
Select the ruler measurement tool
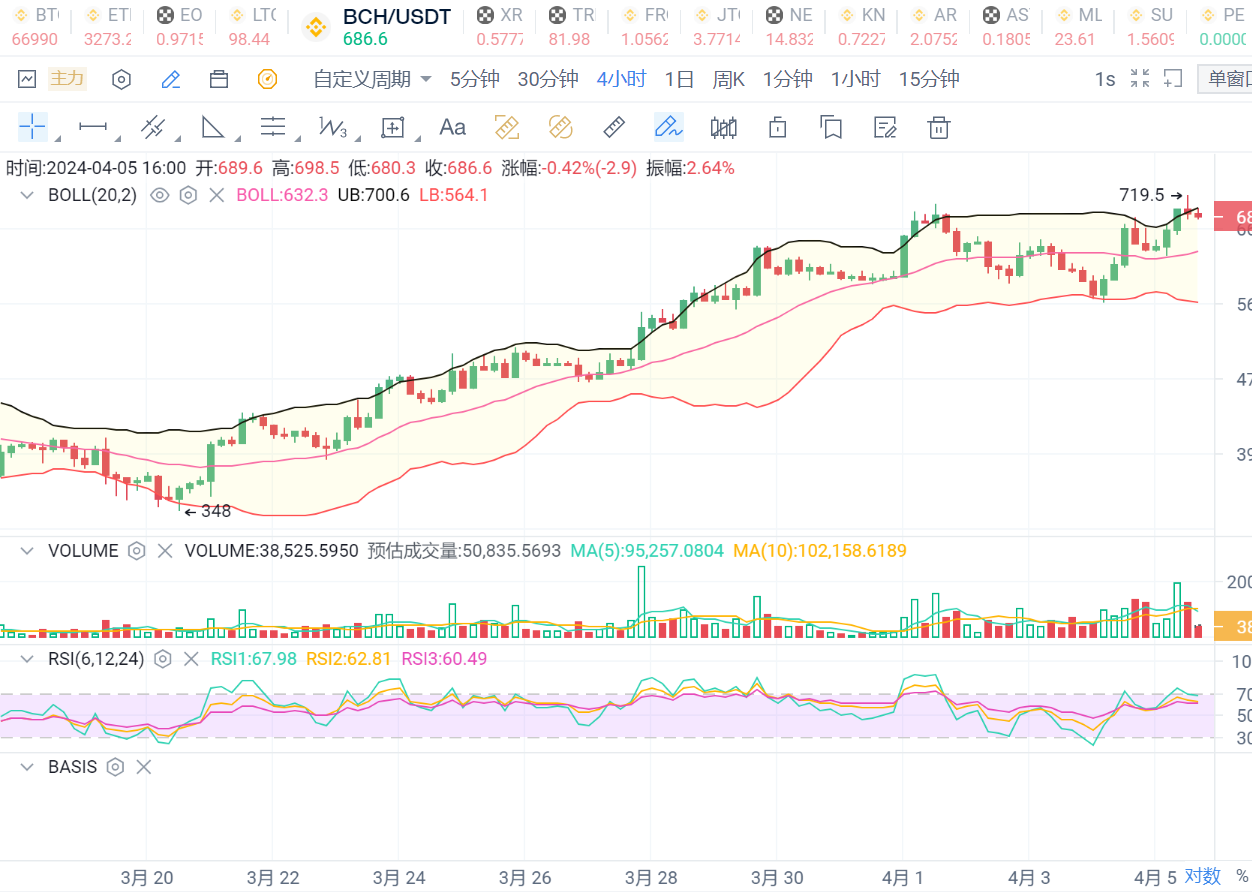[x=614, y=127]
